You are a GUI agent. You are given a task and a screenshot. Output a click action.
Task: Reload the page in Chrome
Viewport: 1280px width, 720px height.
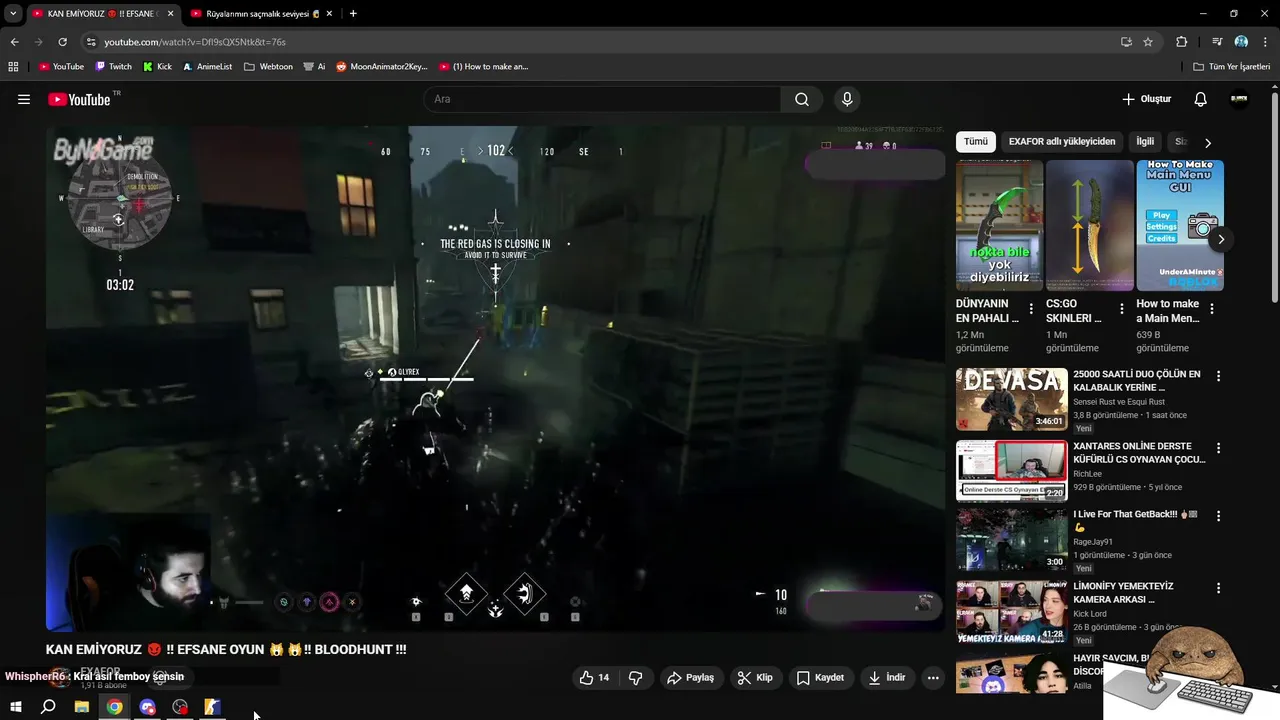pos(62,42)
